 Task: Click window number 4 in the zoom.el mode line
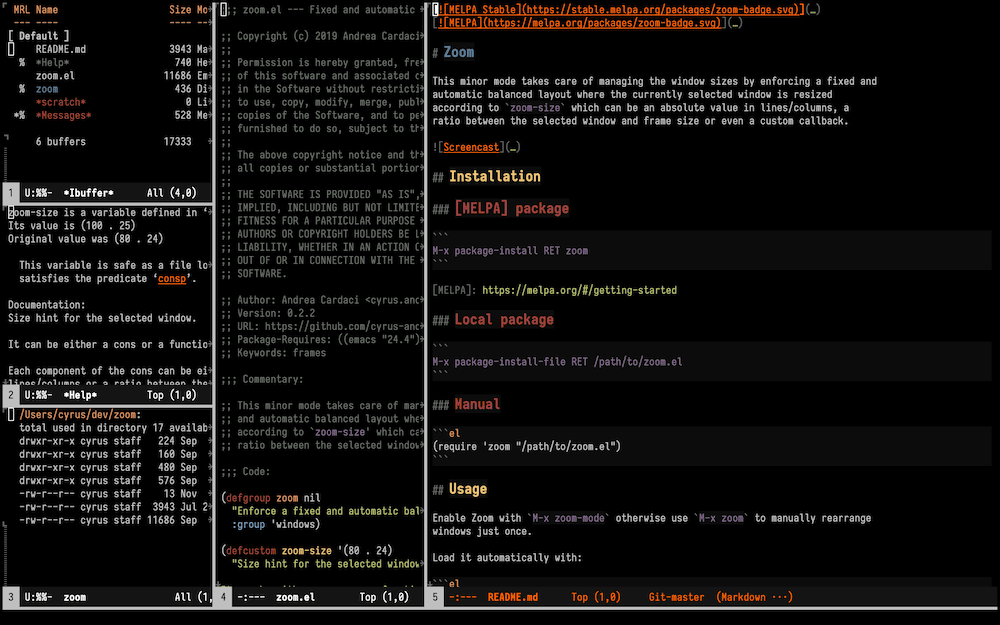tap(223, 598)
